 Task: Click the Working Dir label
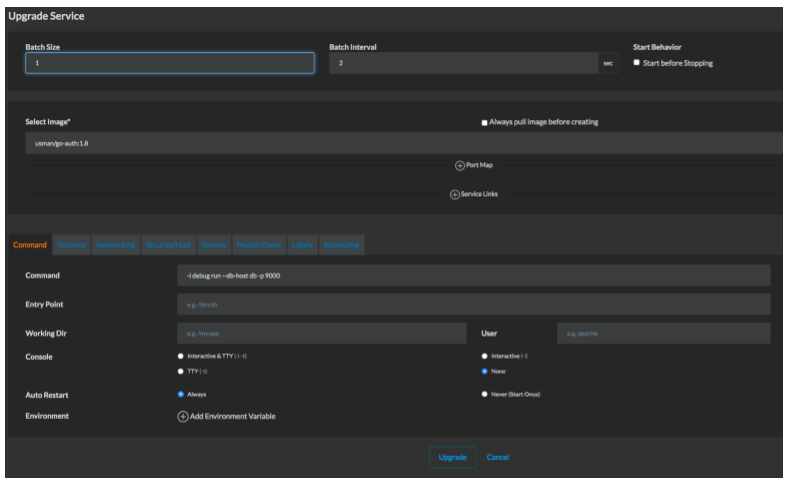[x=46, y=333]
